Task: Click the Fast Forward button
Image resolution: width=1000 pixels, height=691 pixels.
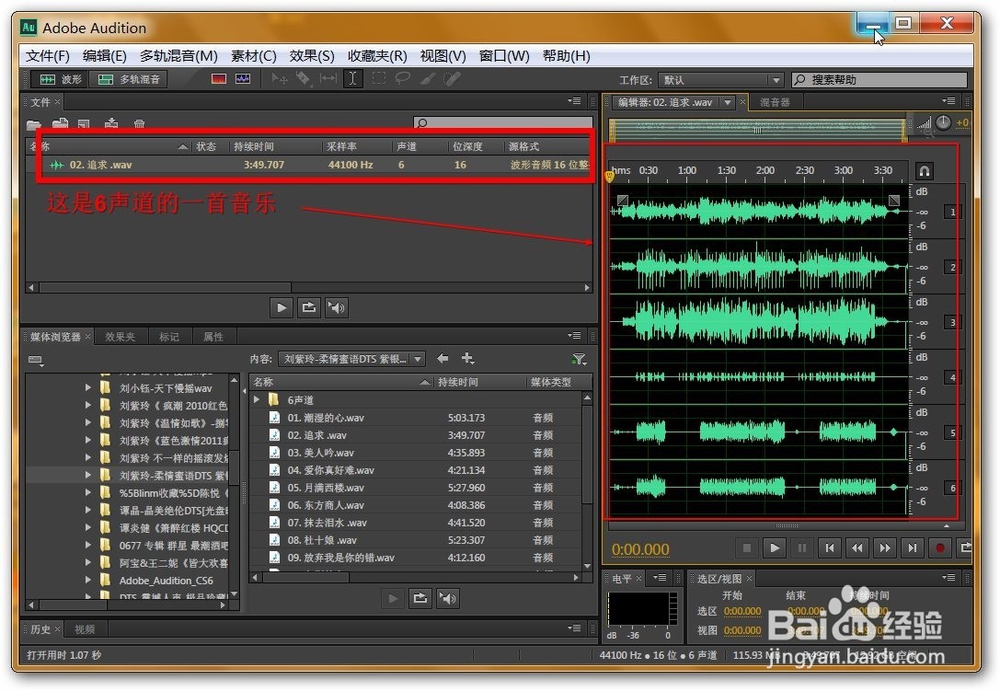Action: [885, 547]
